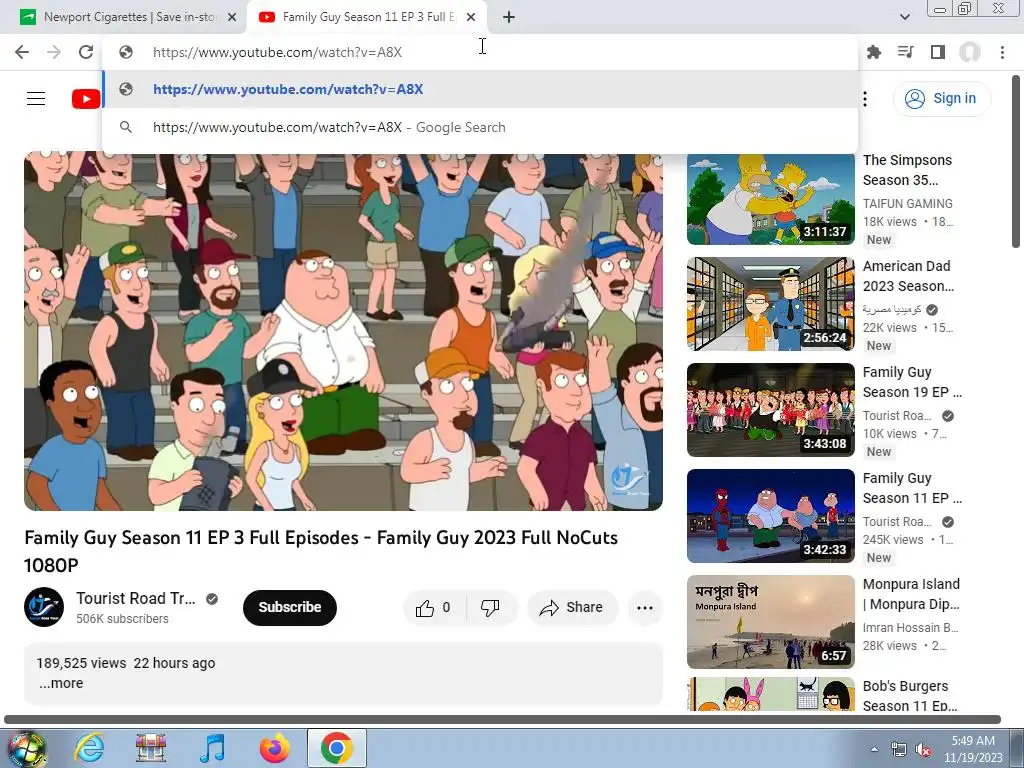Subscribe to Tourist Road Trip channel
The image size is (1024, 768).
289,608
